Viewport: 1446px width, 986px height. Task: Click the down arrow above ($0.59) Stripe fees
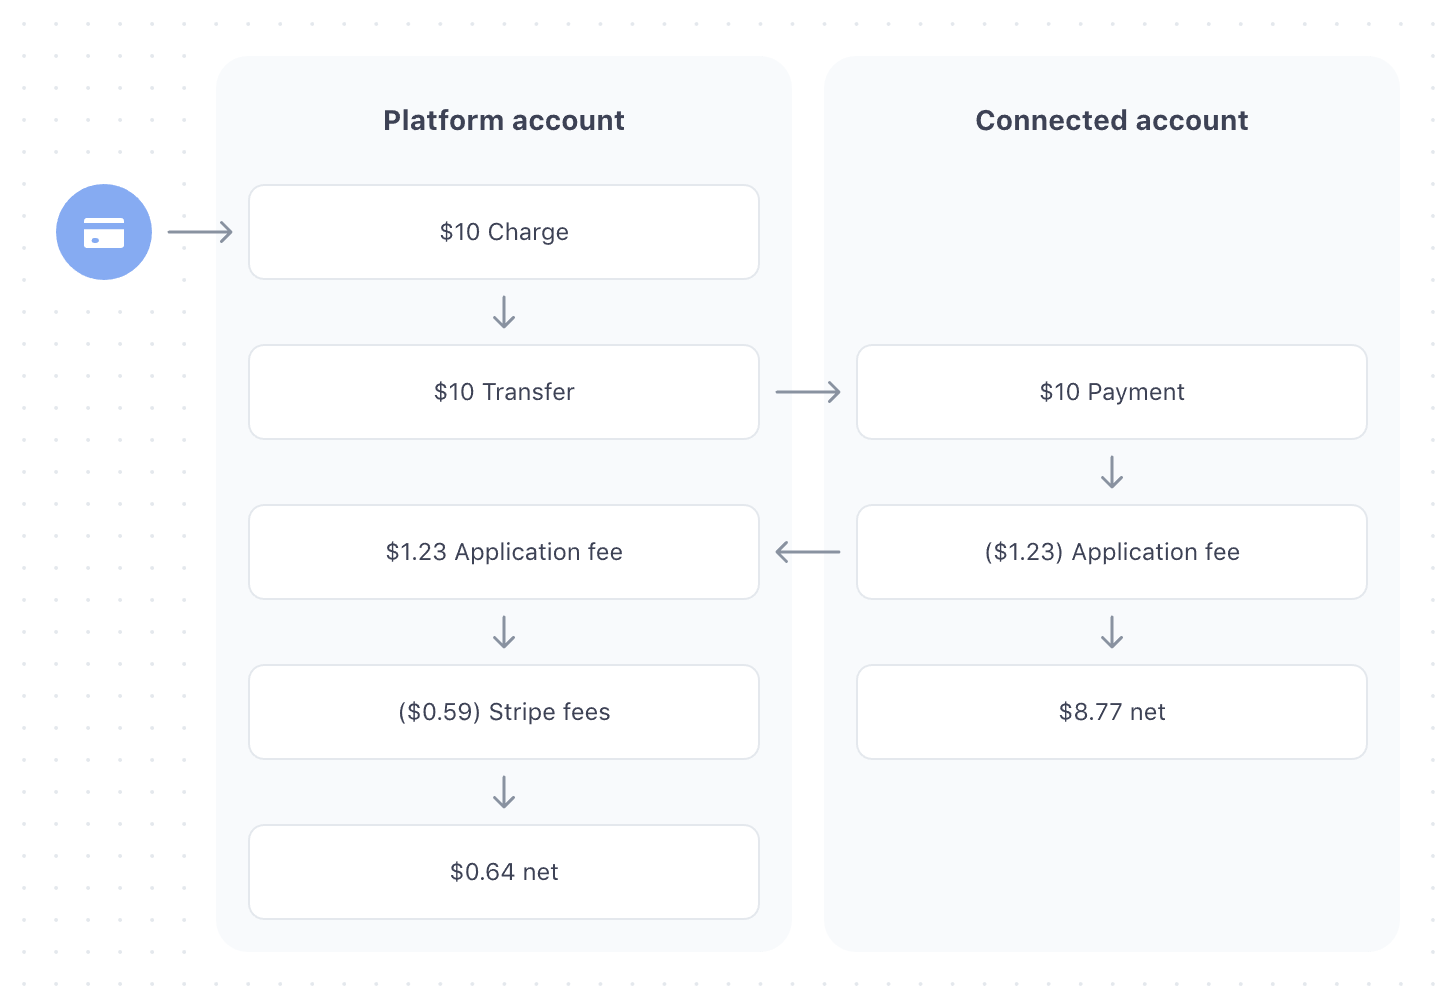(x=504, y=632)
